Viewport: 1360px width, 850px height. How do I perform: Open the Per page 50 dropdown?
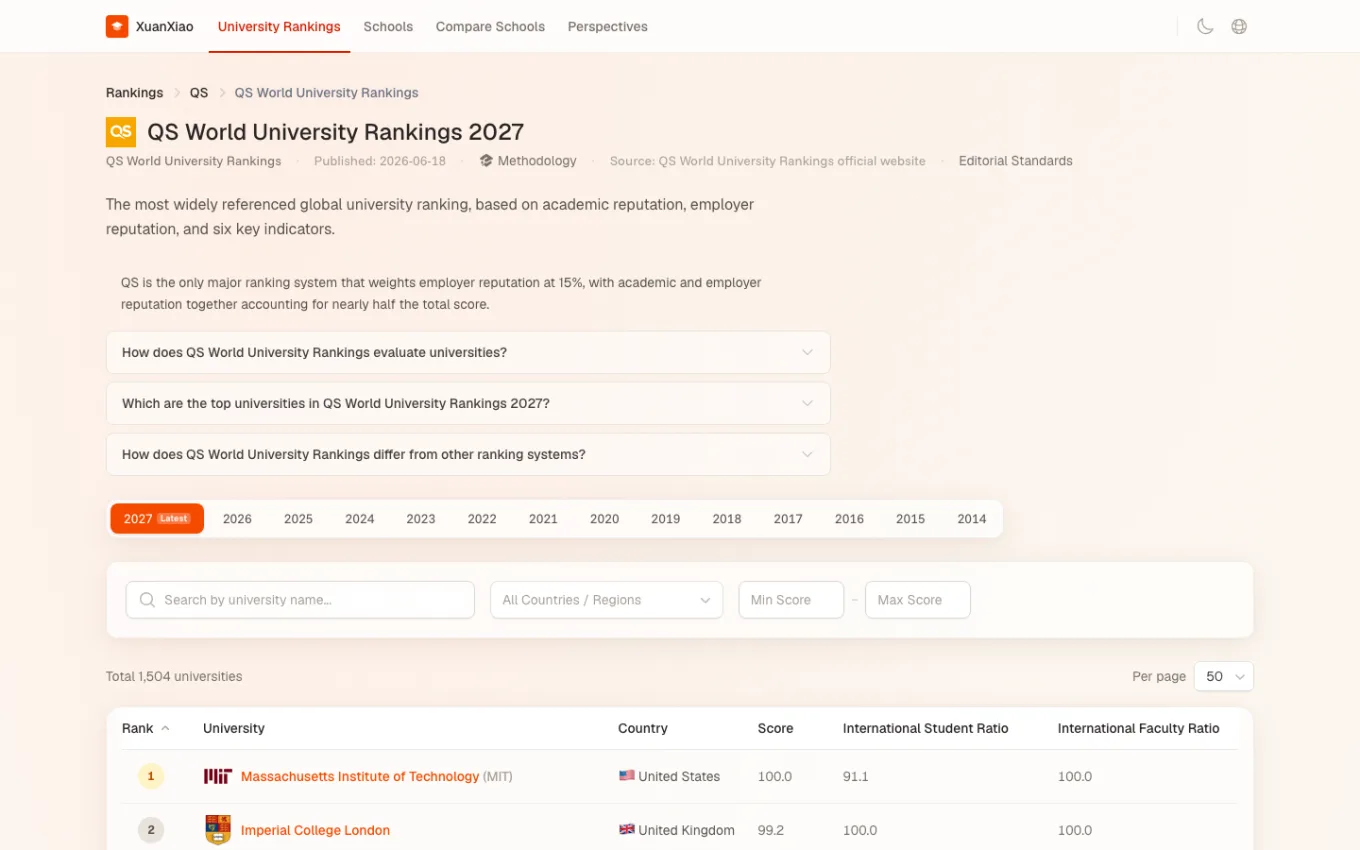1223,677
